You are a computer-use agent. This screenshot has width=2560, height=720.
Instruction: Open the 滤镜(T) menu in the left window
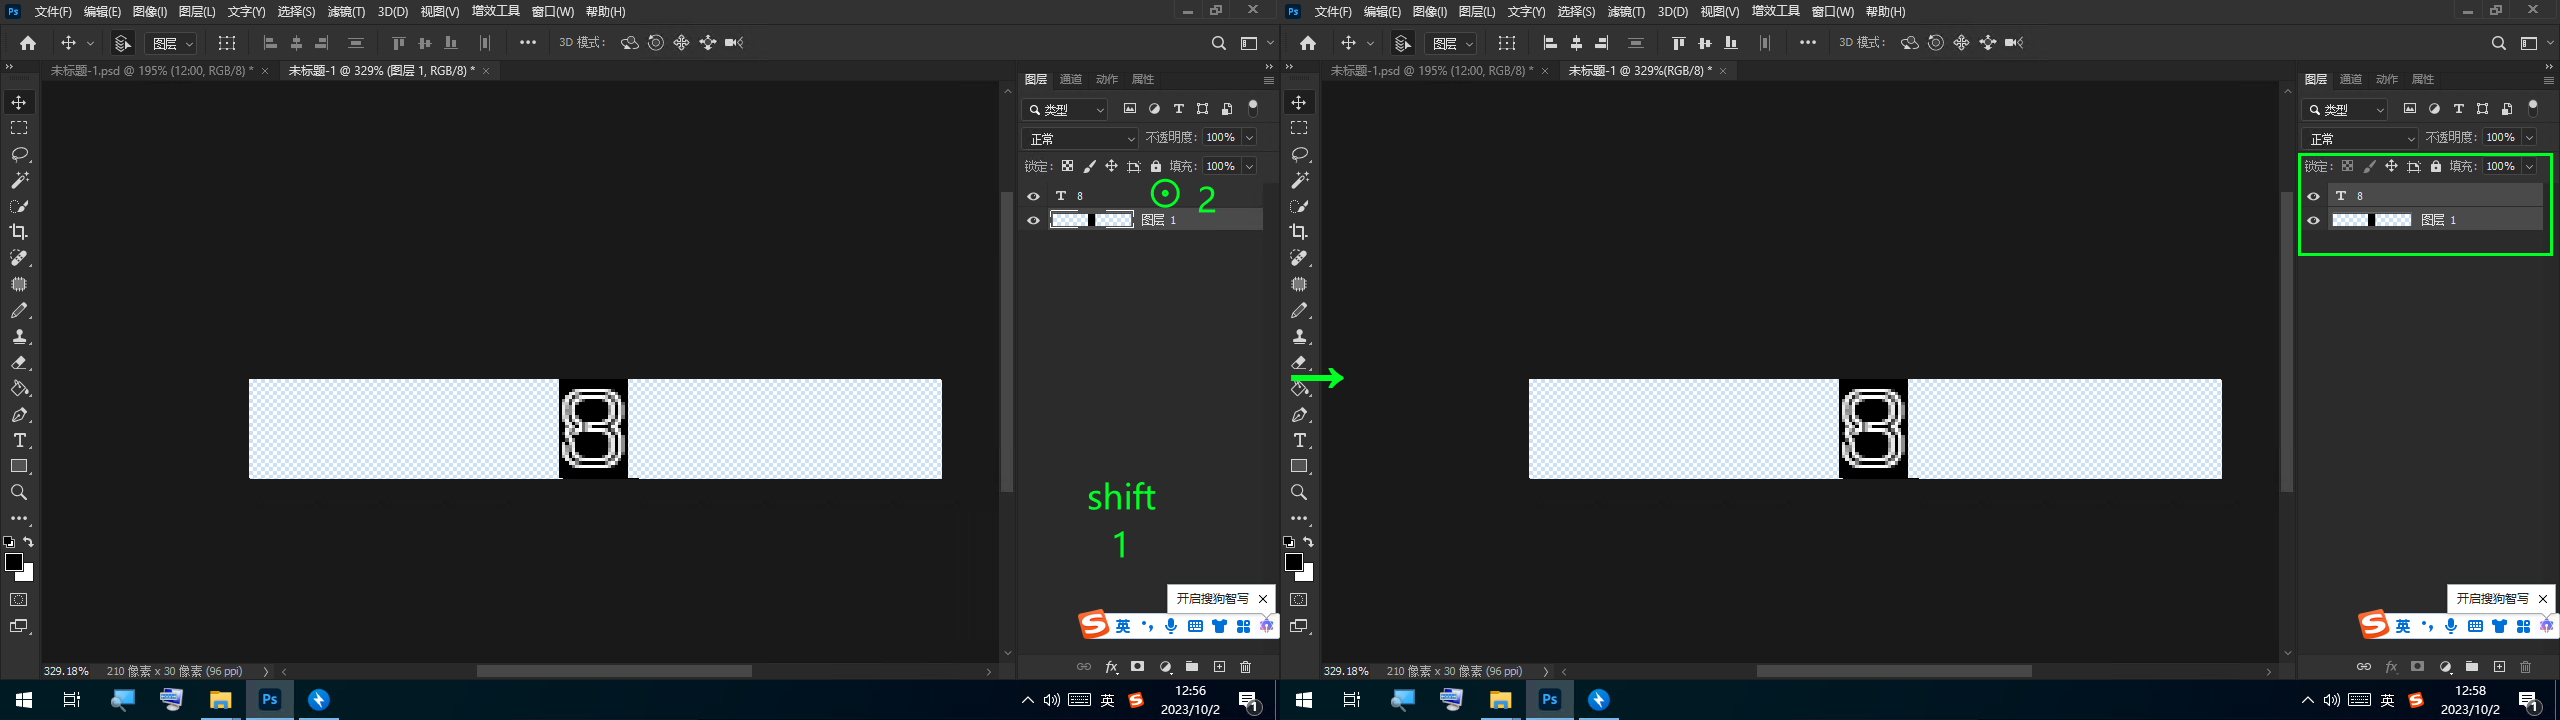(346, 12)
